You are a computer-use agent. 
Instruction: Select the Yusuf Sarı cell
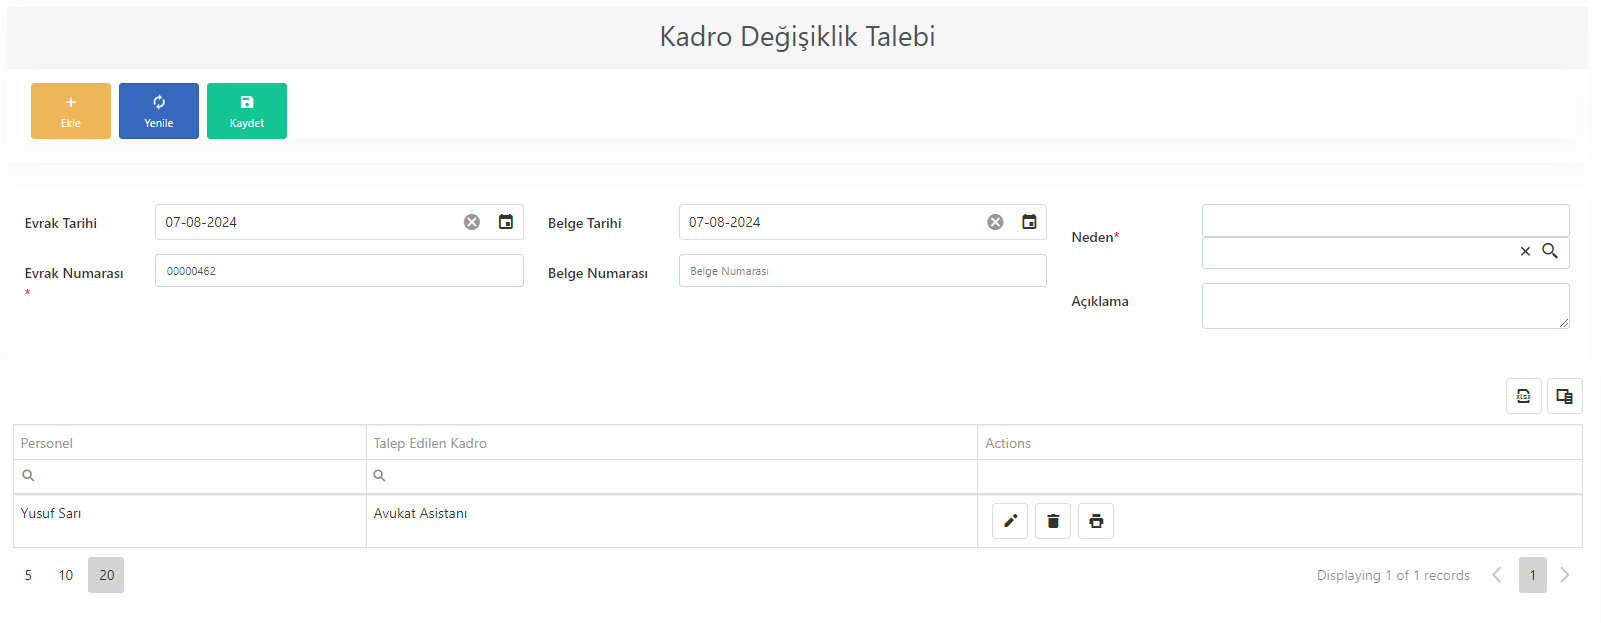[x=190, y=521]
